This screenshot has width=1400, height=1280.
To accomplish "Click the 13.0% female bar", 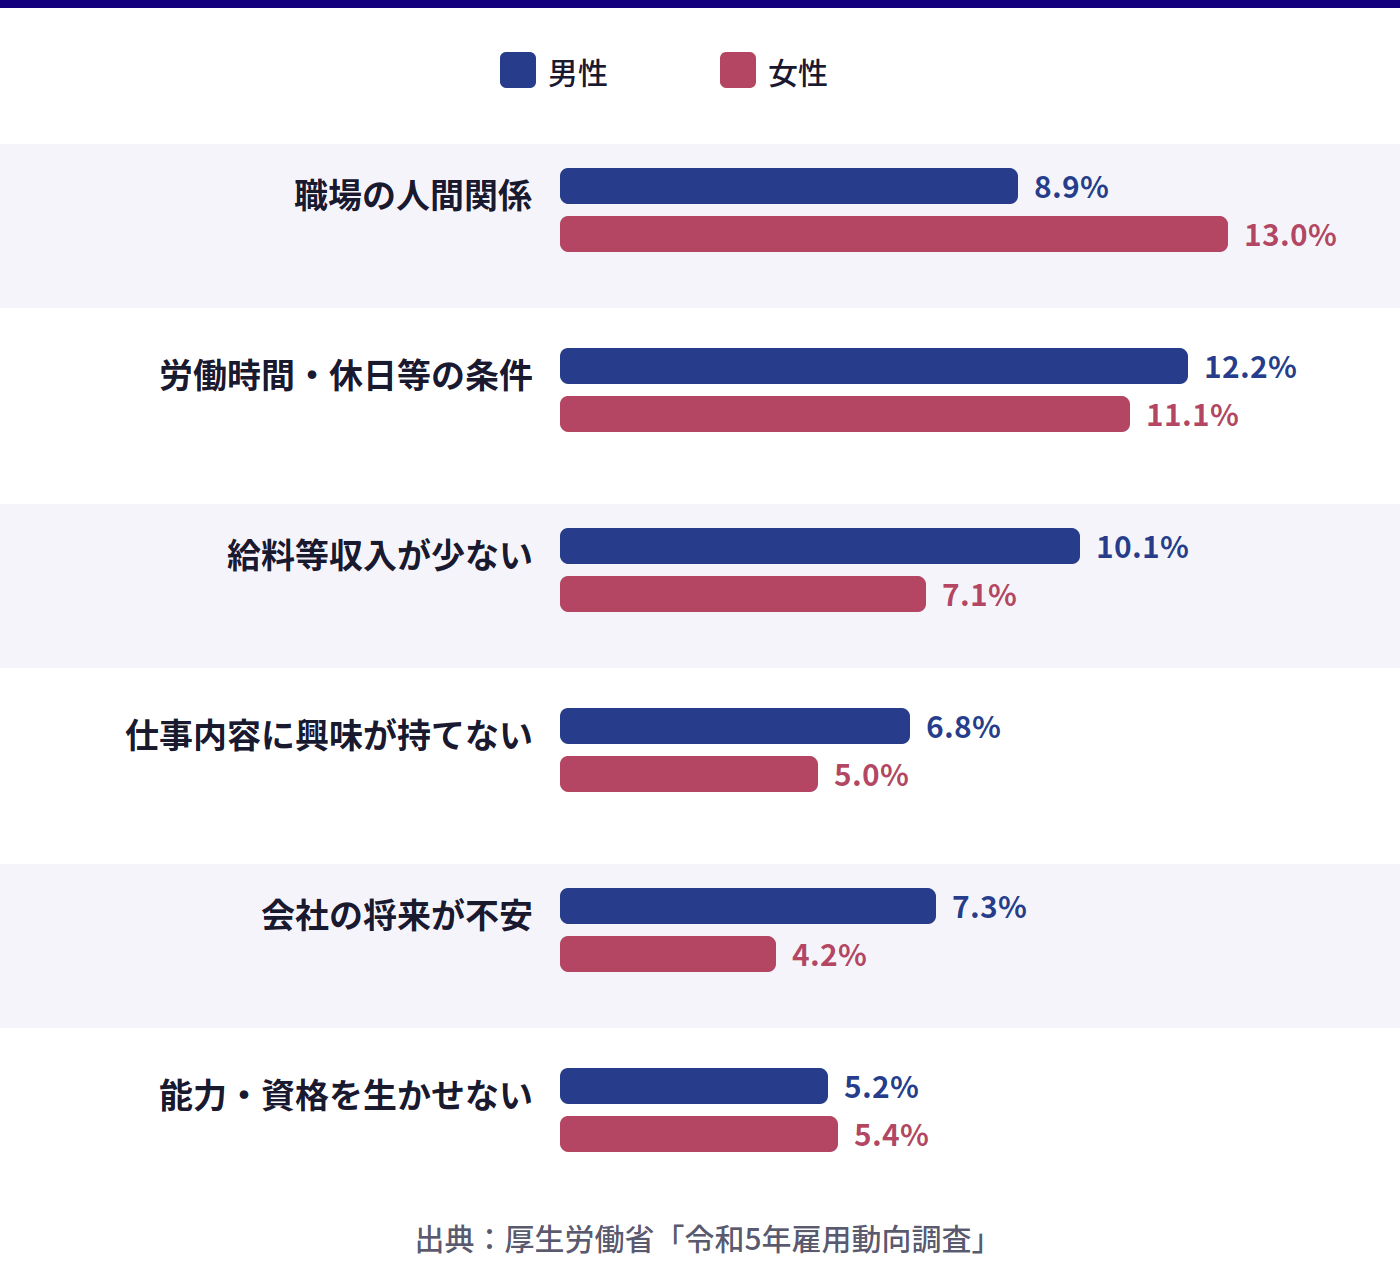I will click(893, 234).
